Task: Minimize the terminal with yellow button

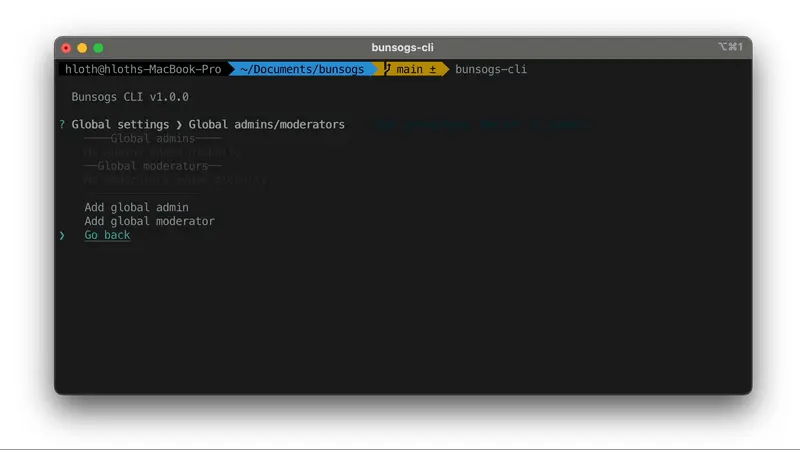Action: point(83,47)
